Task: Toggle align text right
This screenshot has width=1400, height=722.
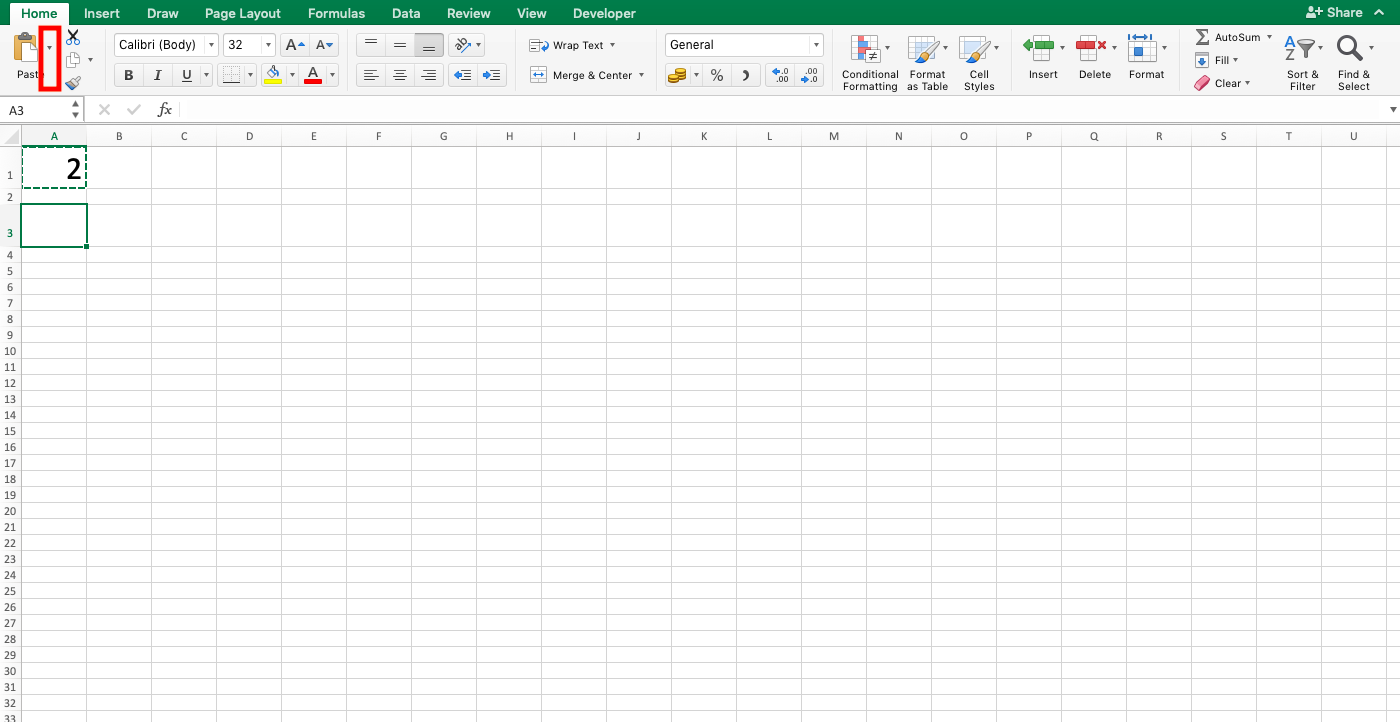Action: coord(429,75)
